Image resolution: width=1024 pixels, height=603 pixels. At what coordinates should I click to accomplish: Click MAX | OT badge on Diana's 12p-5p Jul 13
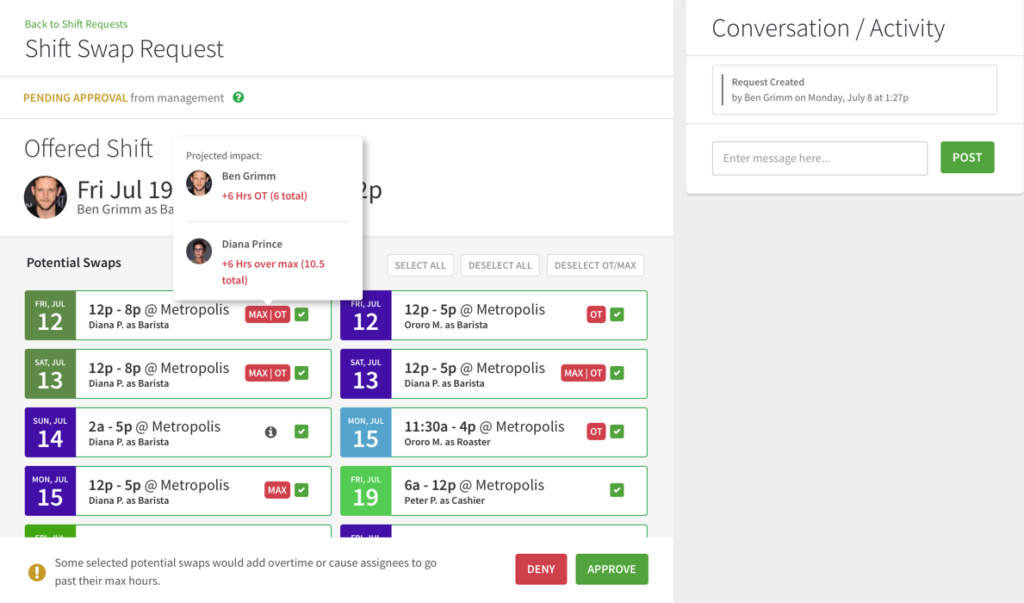tap(583, 373)
